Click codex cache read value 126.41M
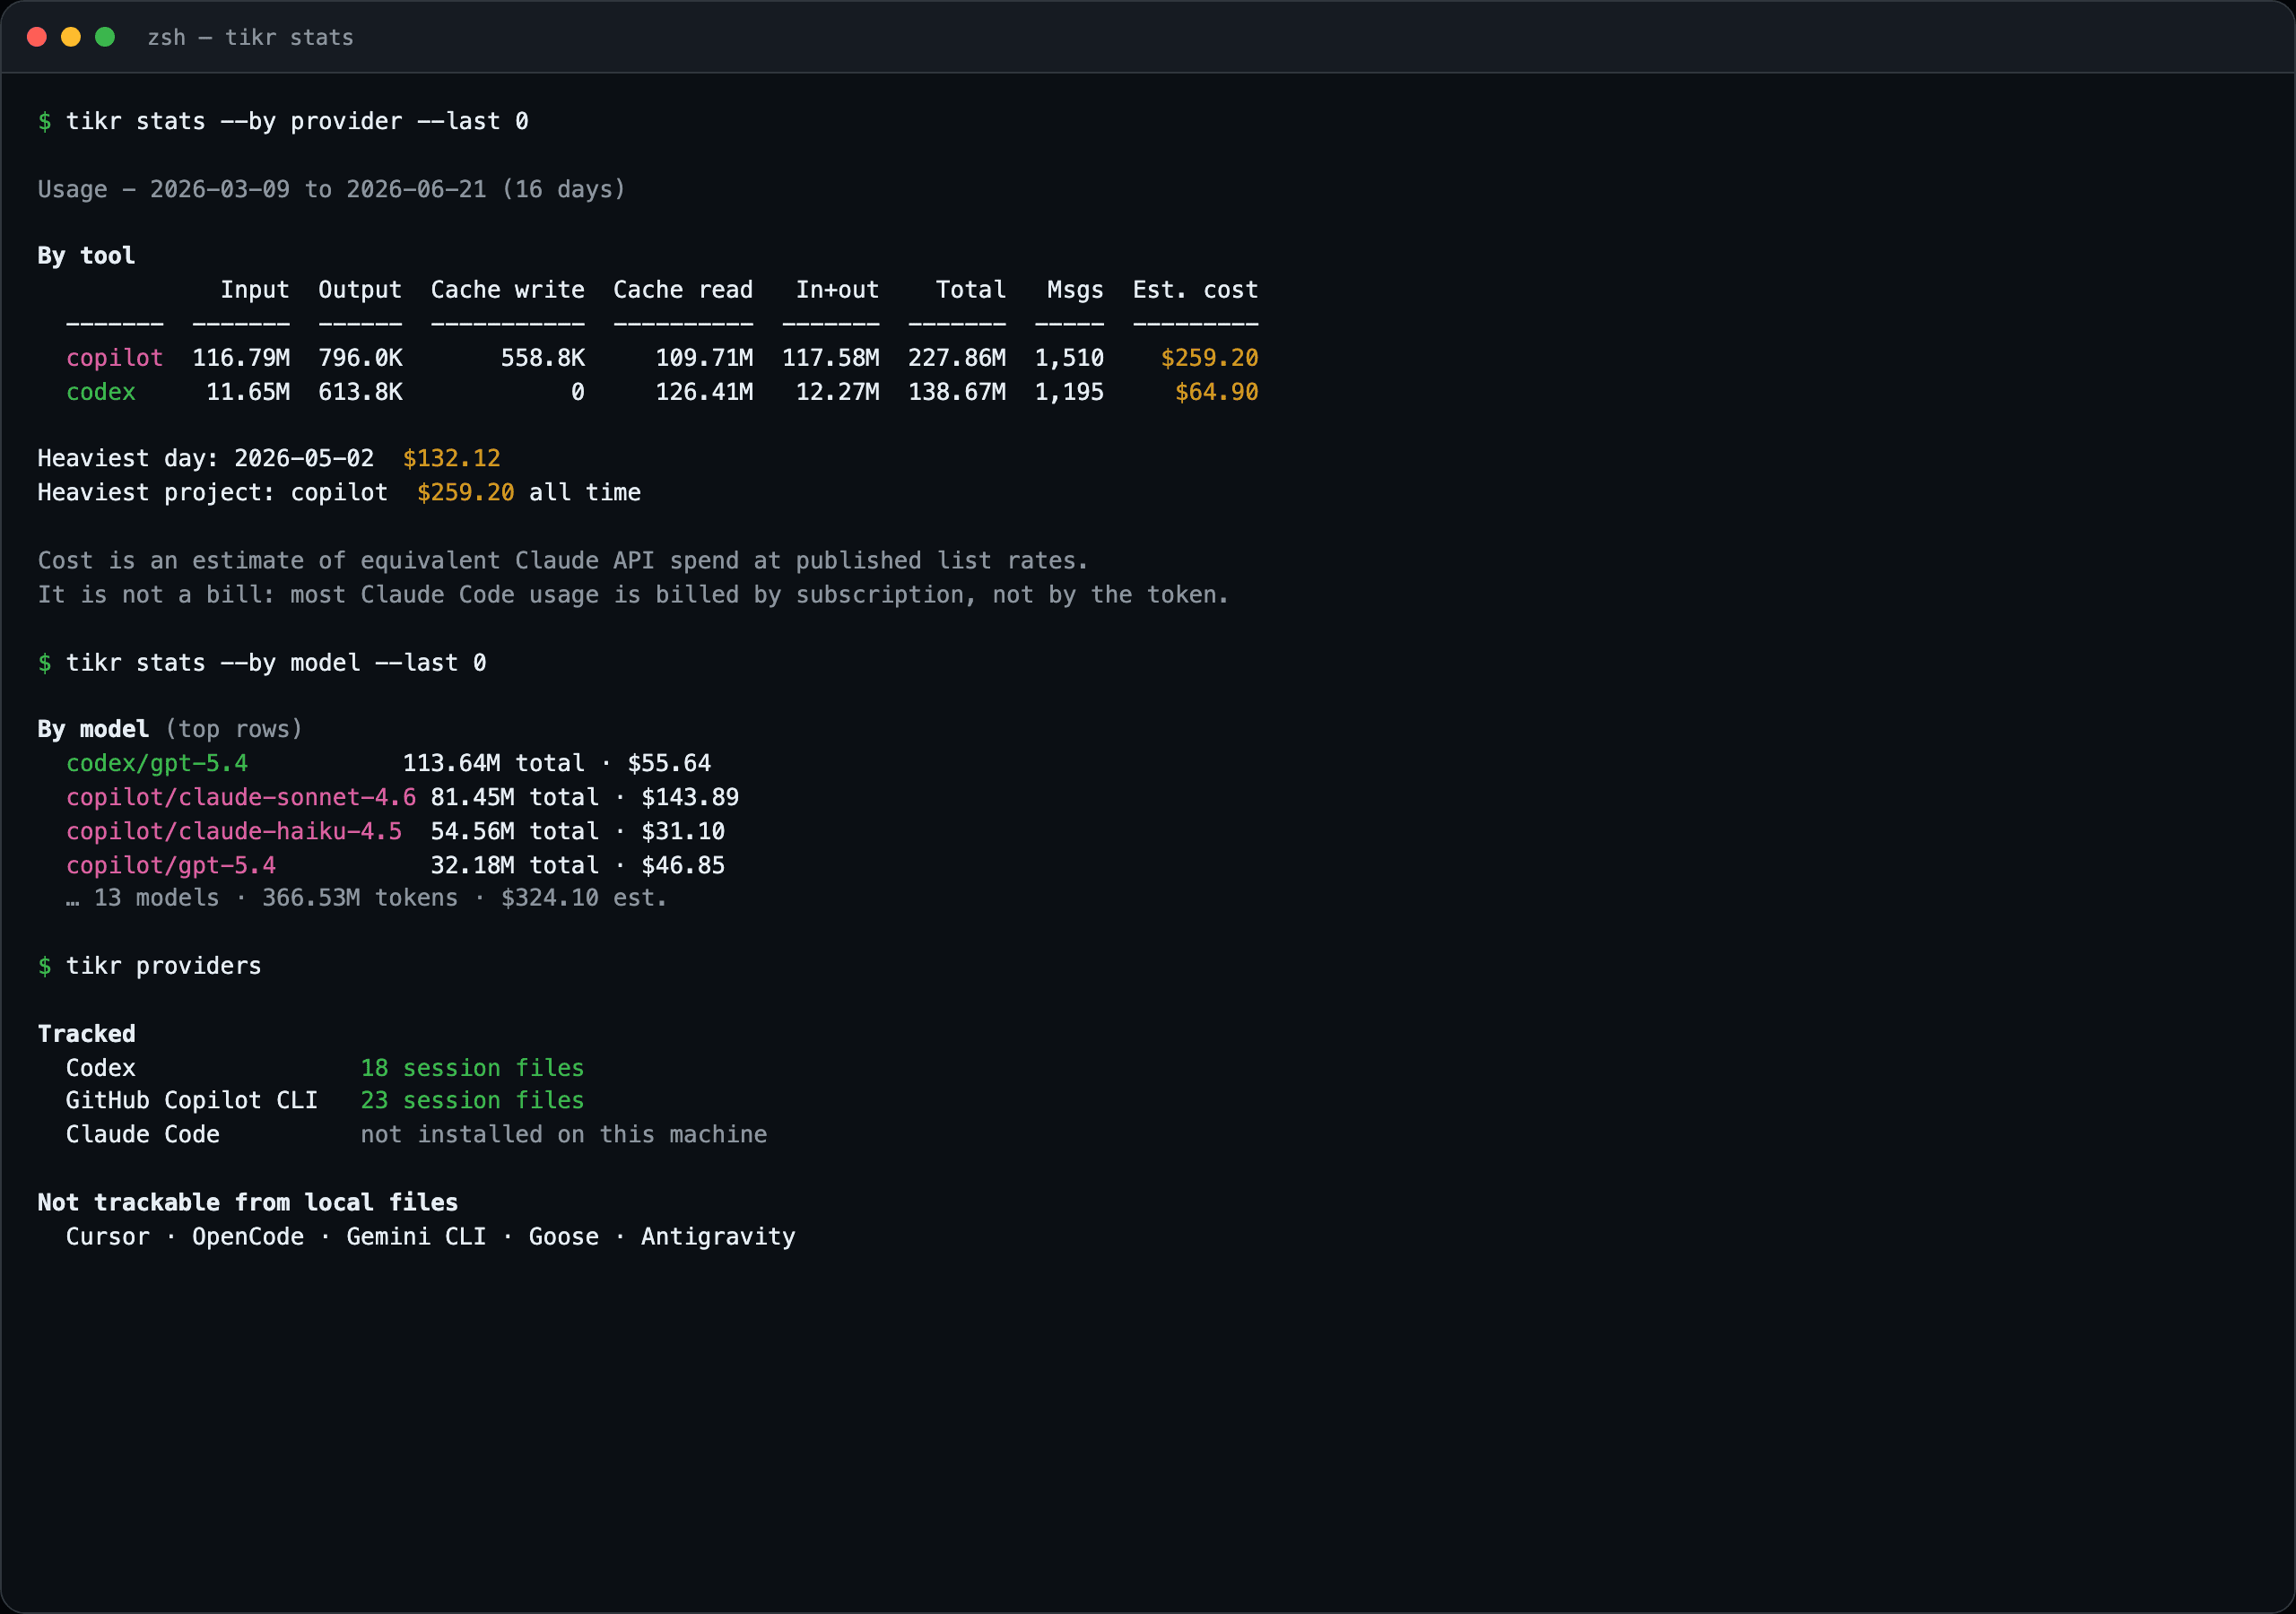Image resolution: width=2296 pixels, height=1614 pixels. [x=704, y=392]
